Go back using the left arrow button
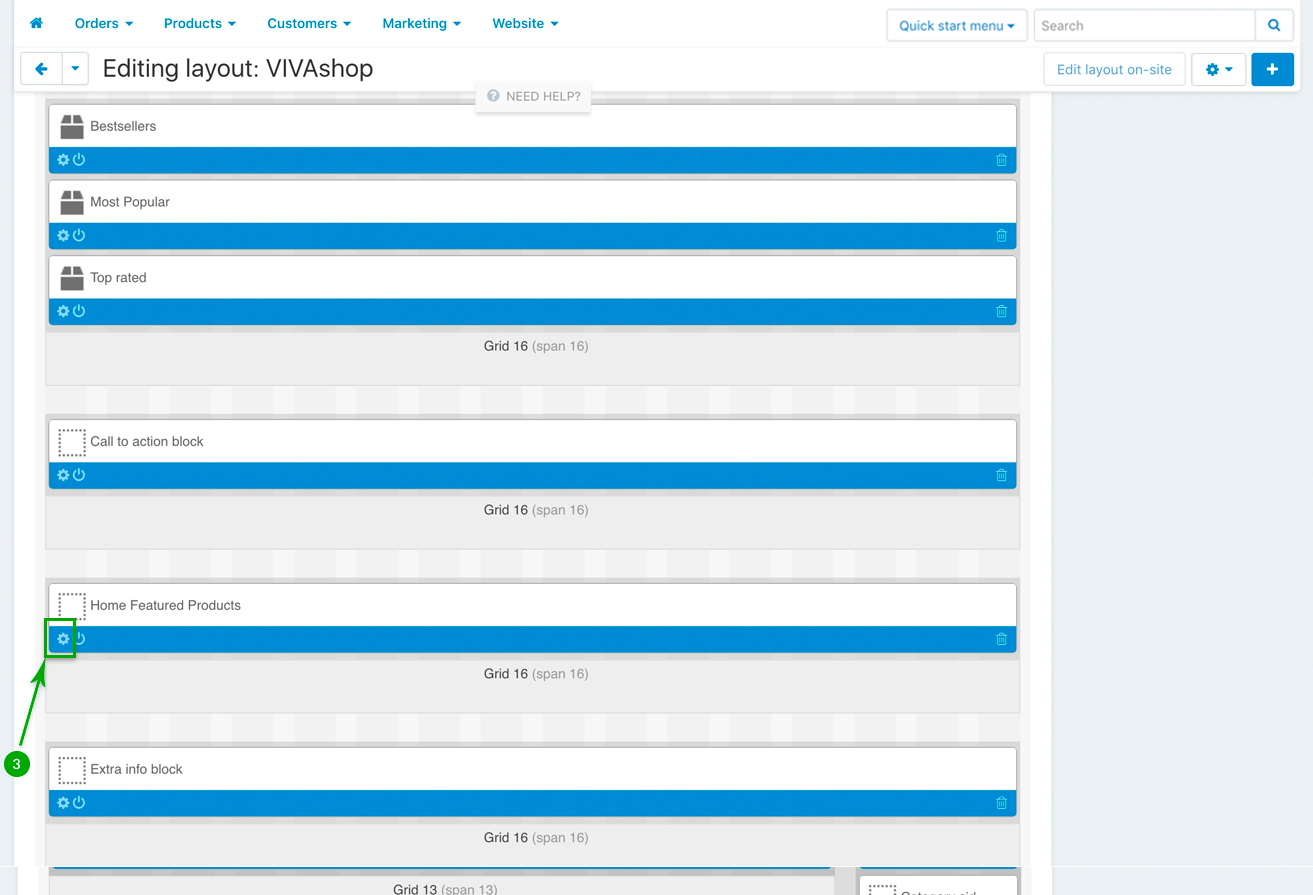 click(x=41, y=69)
